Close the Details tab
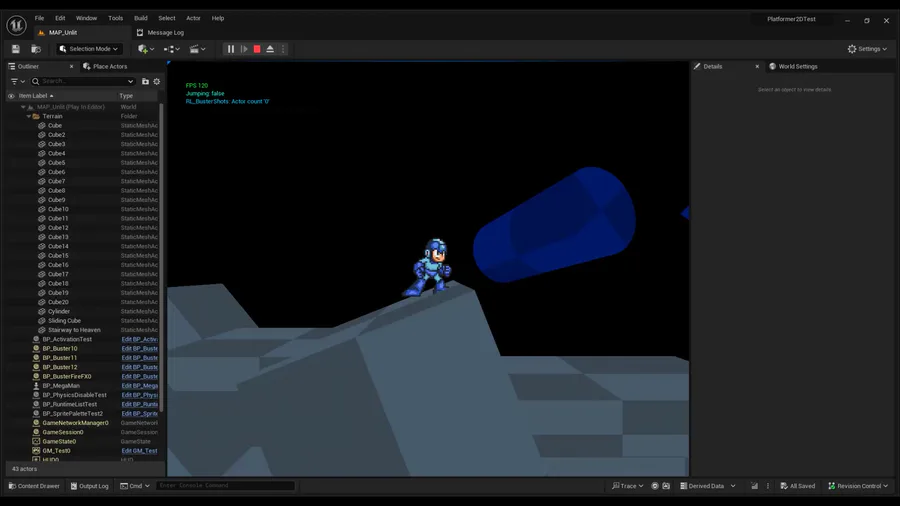This screenshot has width=900, height=506. click(x=757, y=67)
